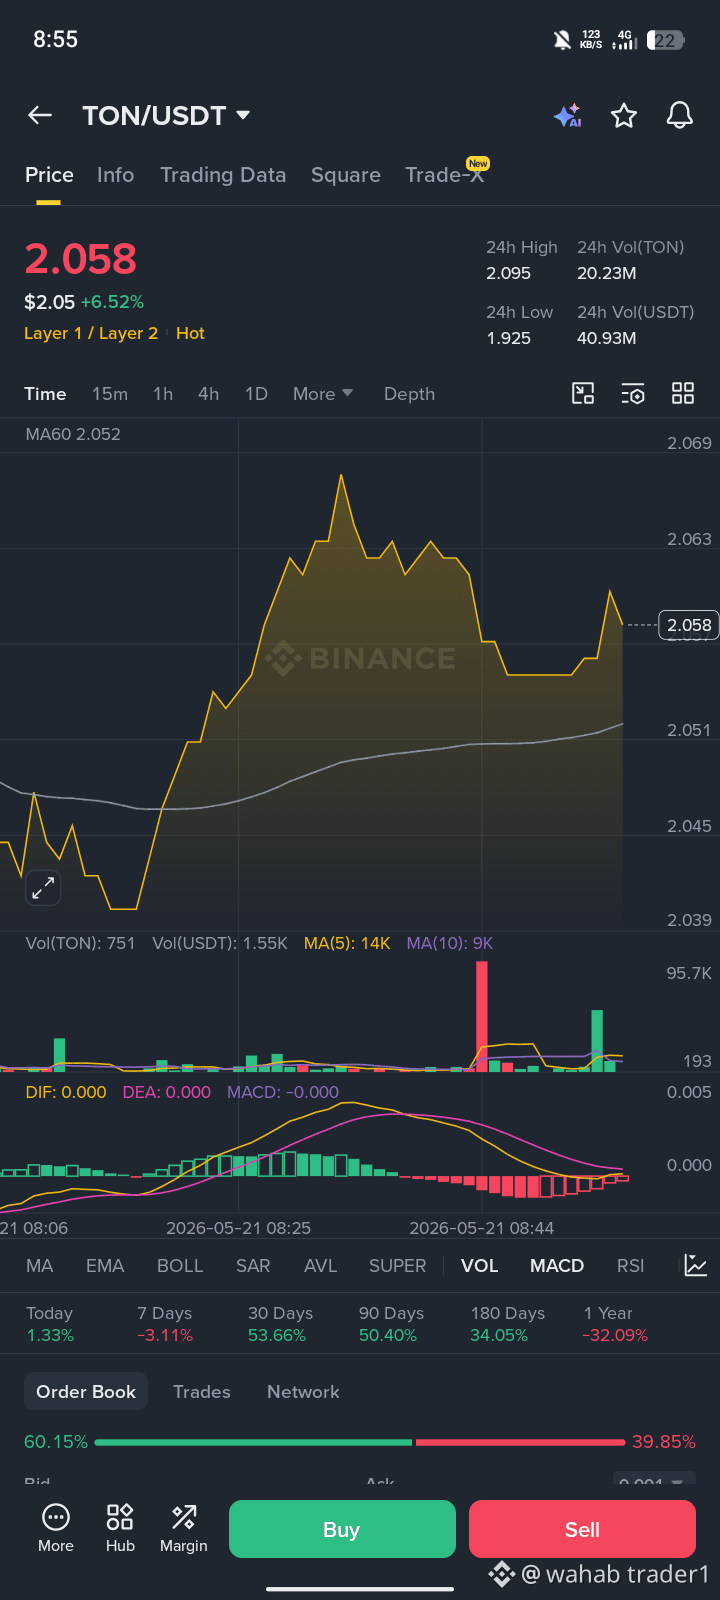The width and height of the screenshot is (720, 1600).
Task: Tap 24h Vol(TON) 20.23M
Action: (606, 273)
